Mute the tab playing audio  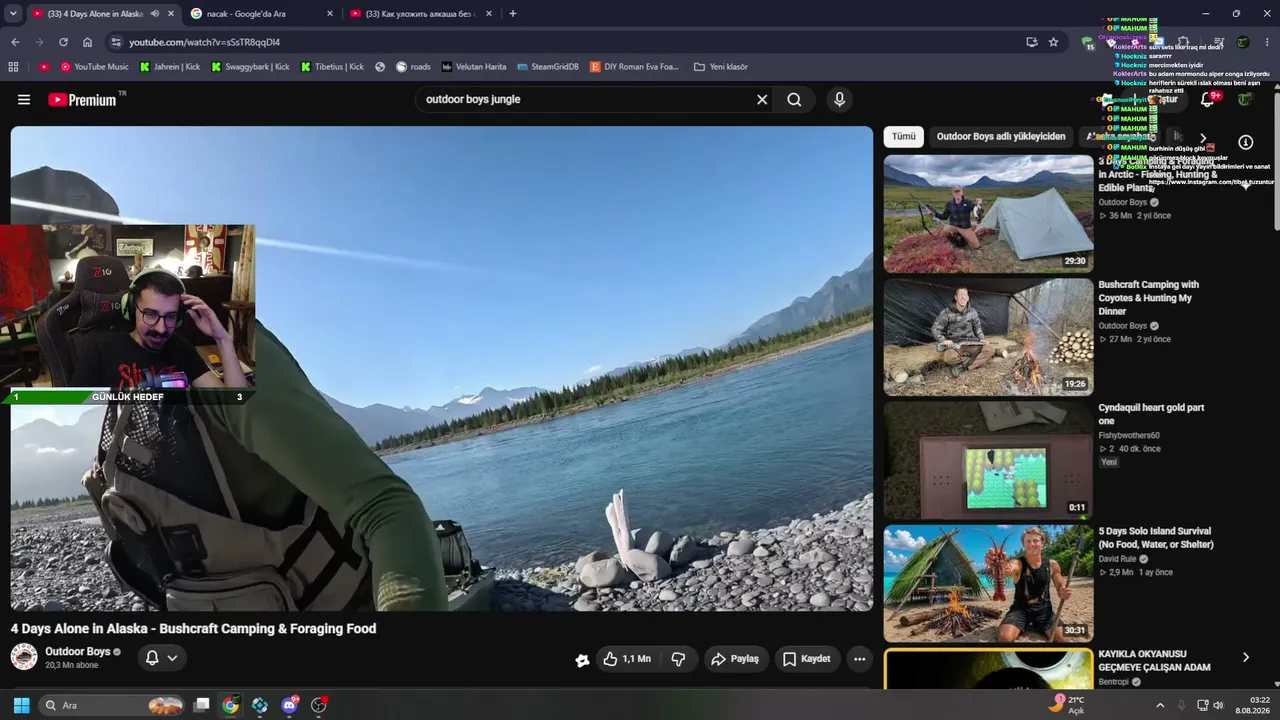click(x=154, y=14)
